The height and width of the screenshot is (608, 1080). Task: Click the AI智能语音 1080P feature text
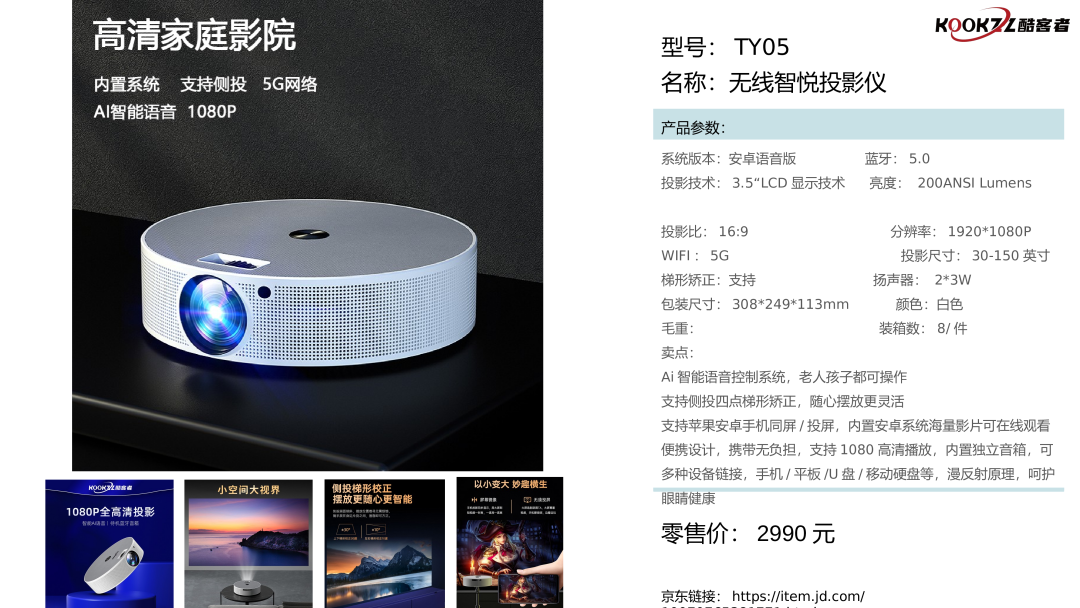click(165, 112)
